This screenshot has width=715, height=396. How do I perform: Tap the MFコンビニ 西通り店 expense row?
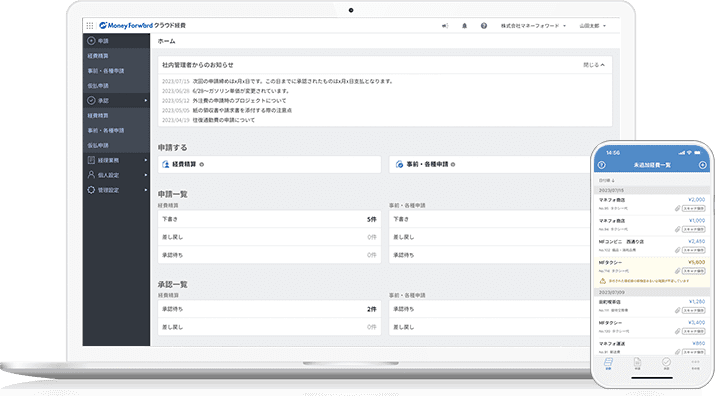[x=652, y=245]
